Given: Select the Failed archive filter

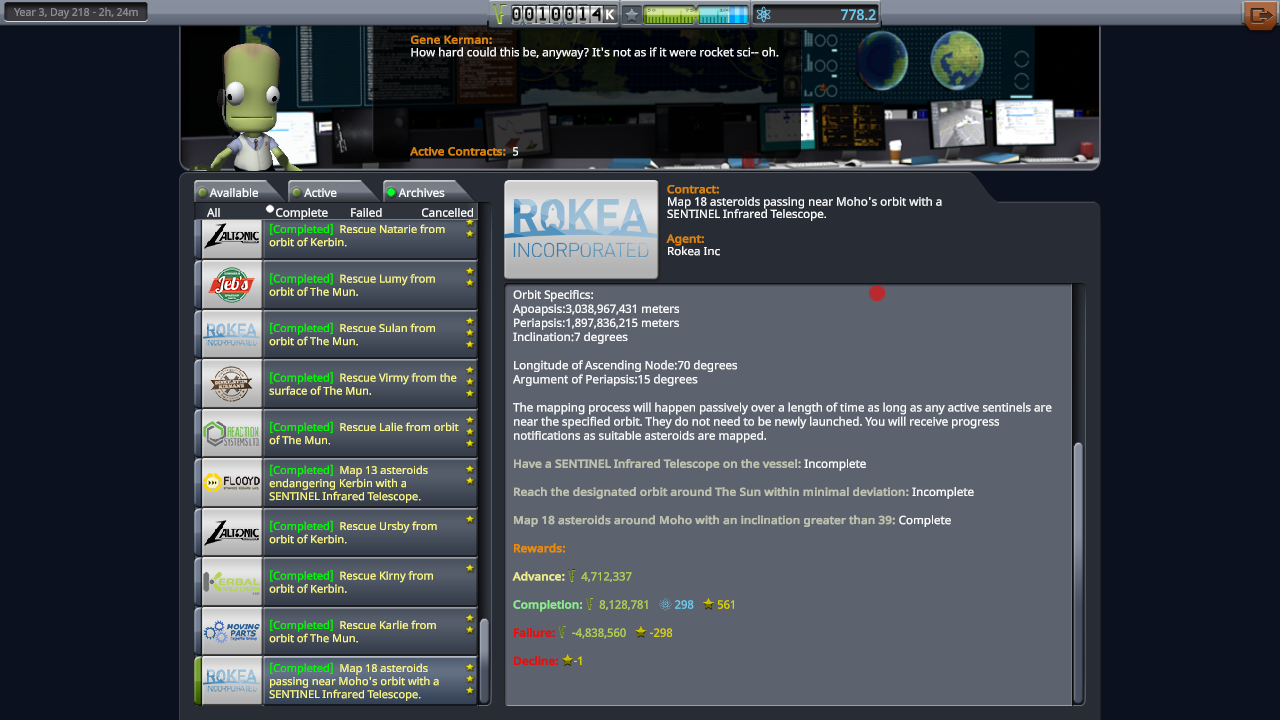Looking at the screenshot, I should [366, 212].
